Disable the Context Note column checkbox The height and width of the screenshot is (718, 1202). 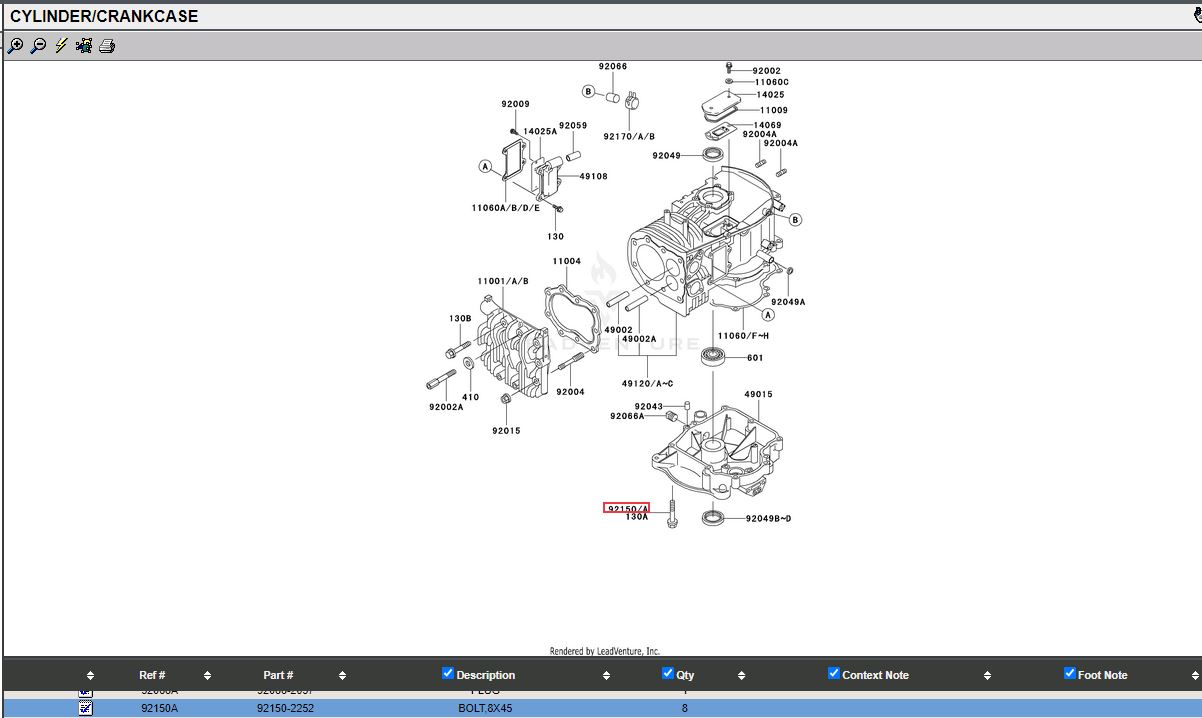(x=834, y=673)
